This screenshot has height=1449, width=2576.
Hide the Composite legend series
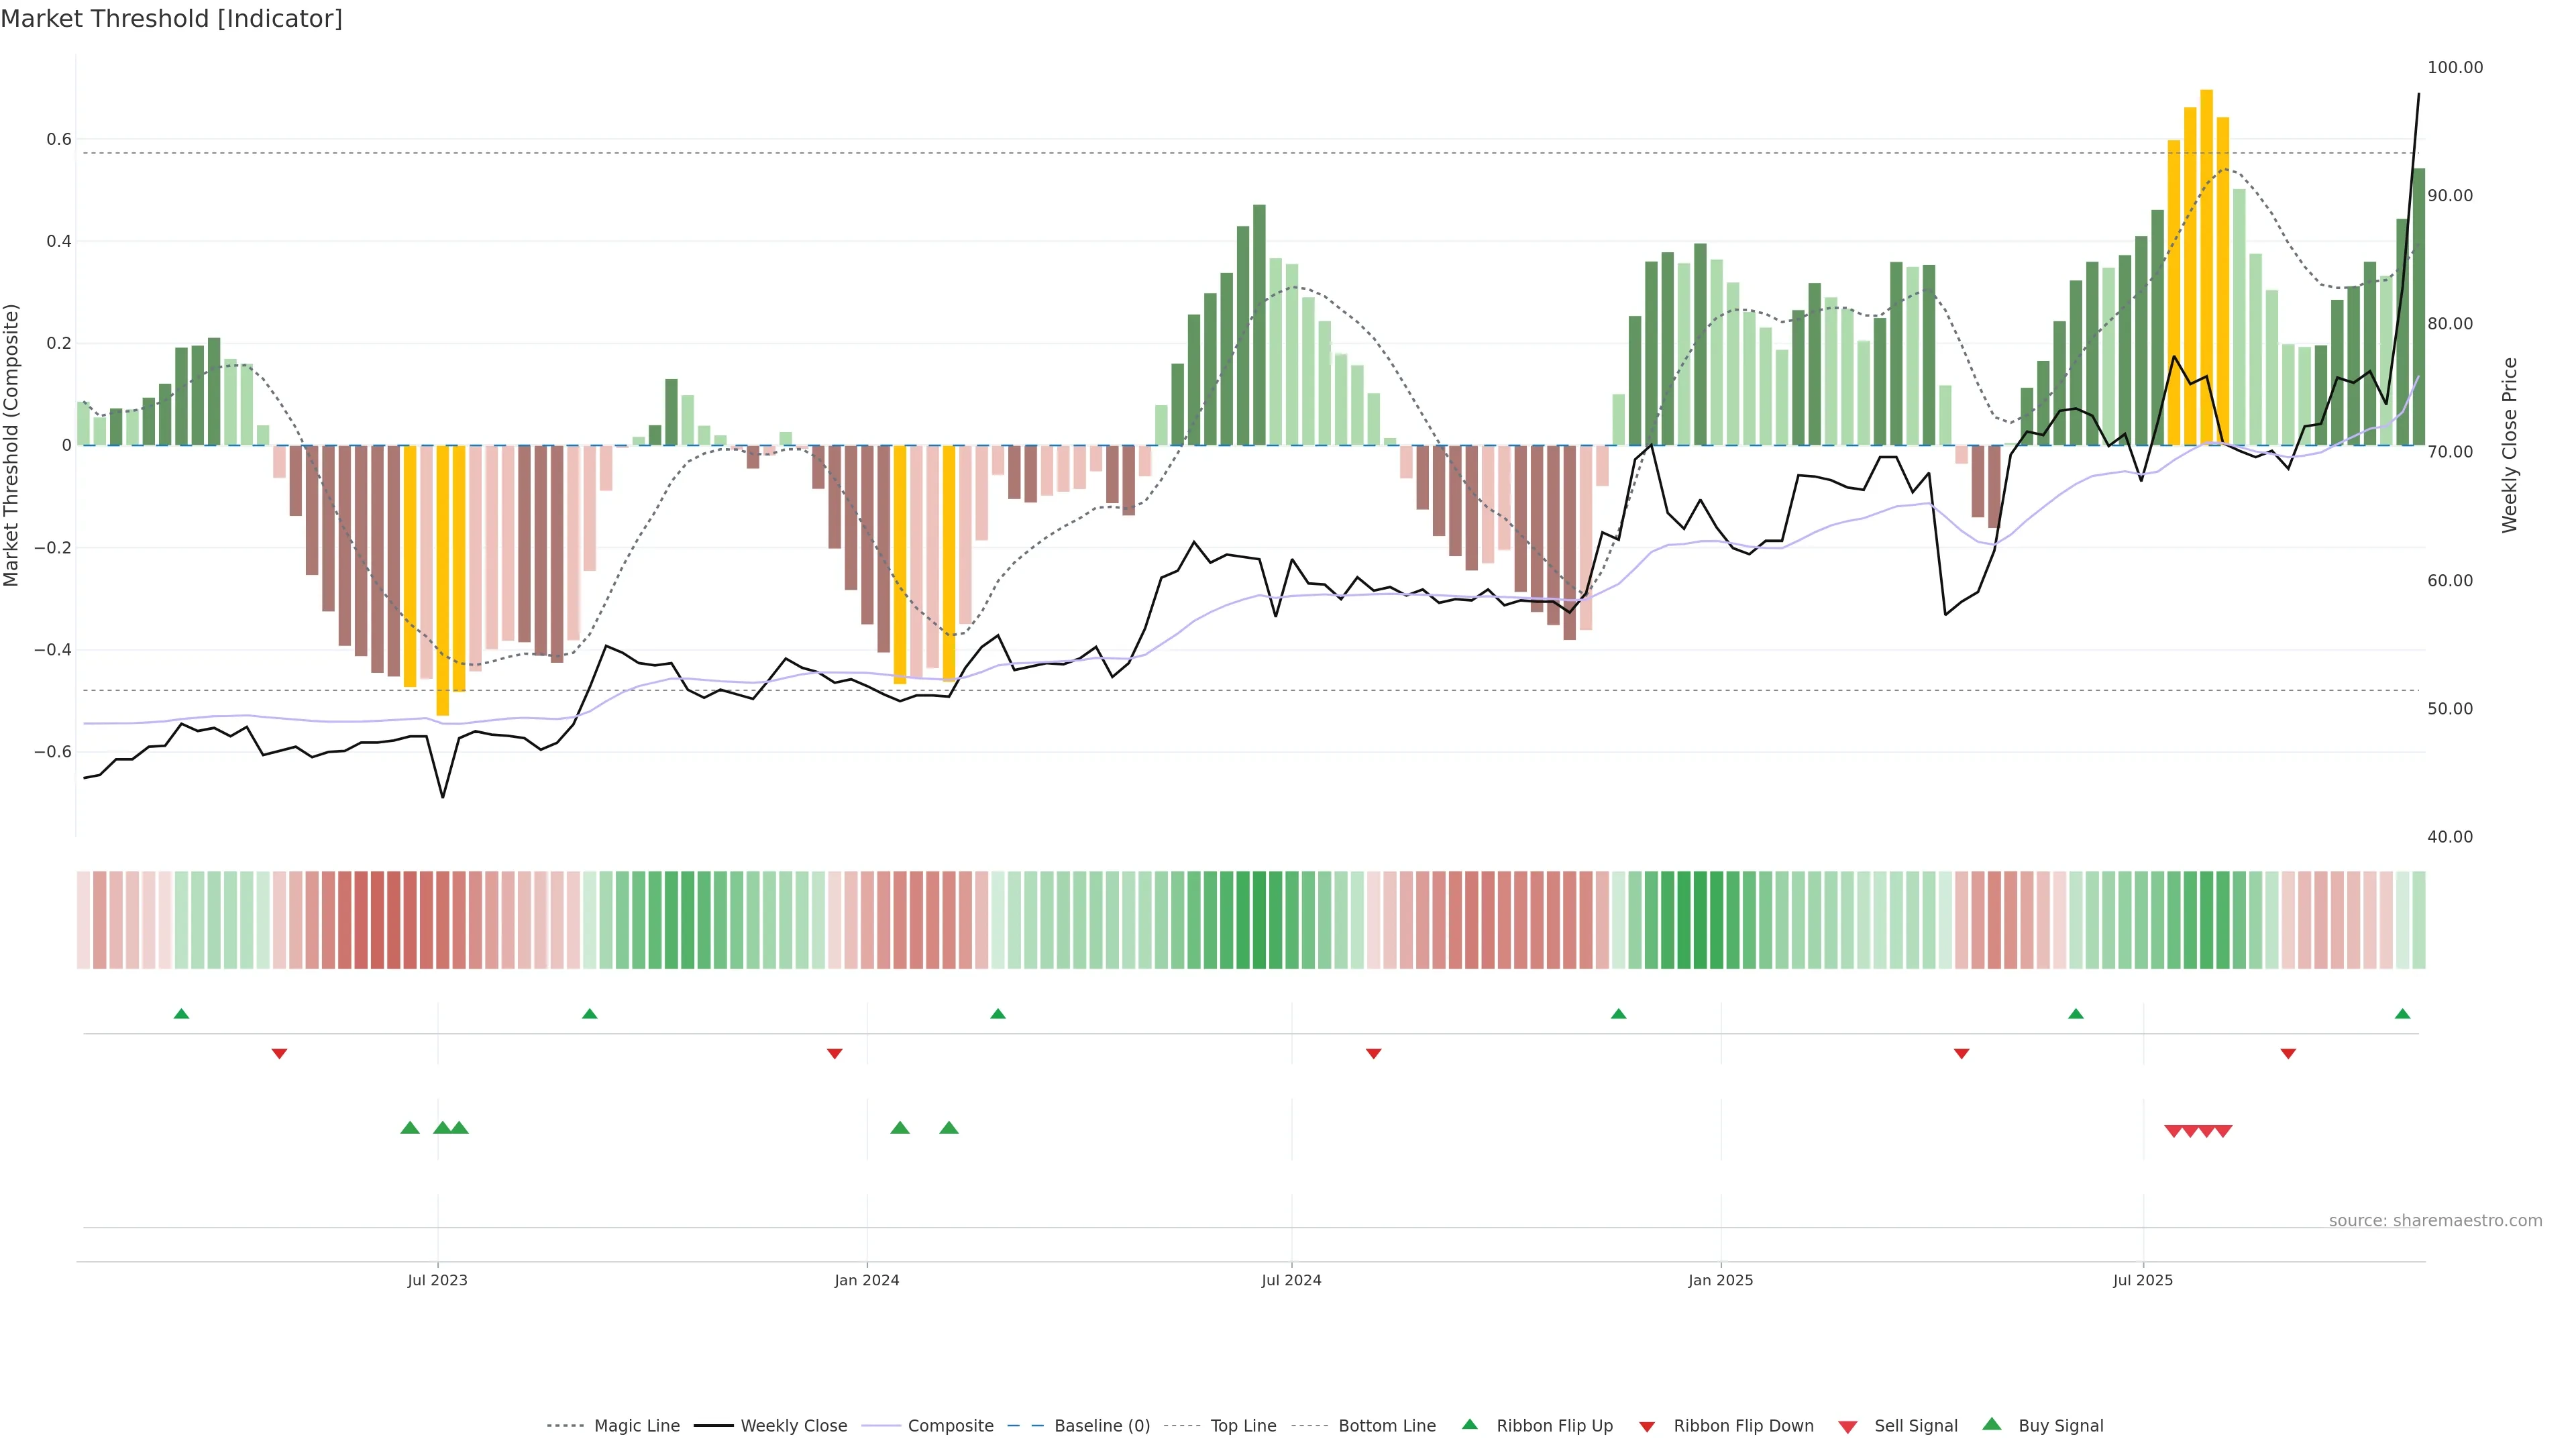coord(950,1426)
